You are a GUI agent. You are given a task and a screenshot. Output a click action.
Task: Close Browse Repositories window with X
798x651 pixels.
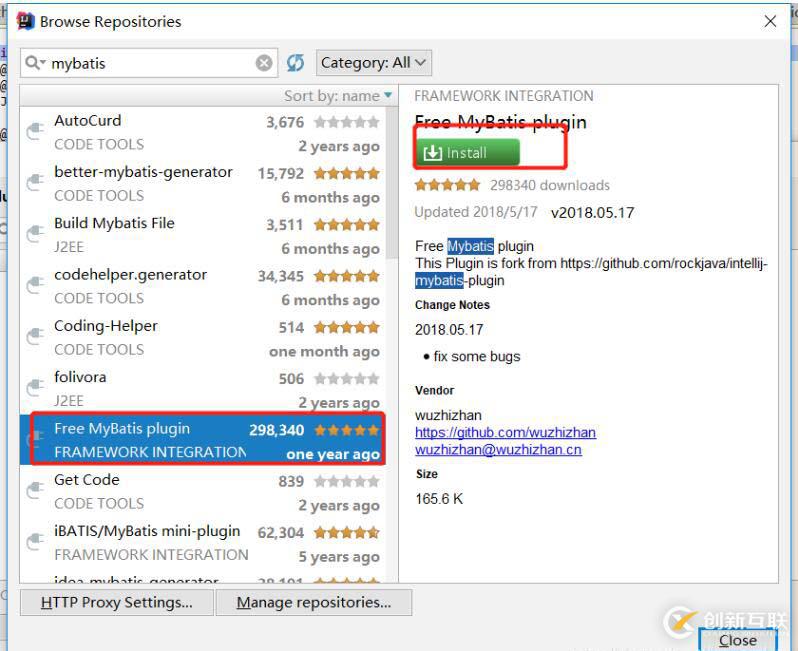(770, 21)
